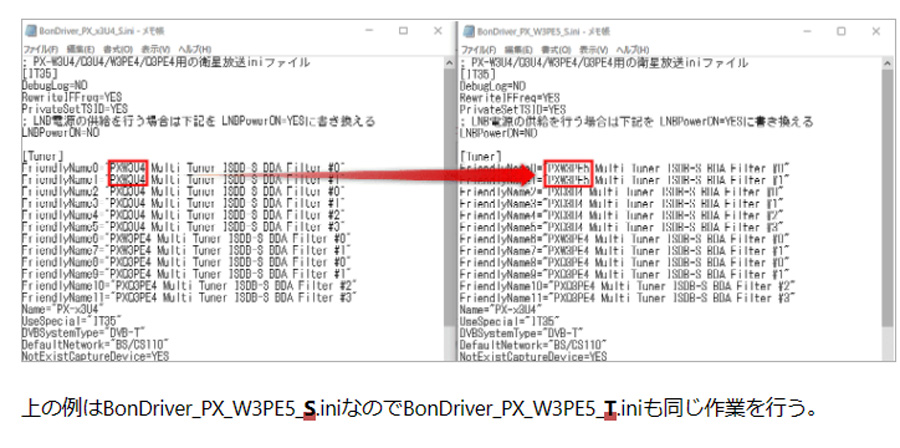
Task: Minimize the BonDriver_PX_x3U4_S.ini Notepad window
Action: click(x=368, y=32)
